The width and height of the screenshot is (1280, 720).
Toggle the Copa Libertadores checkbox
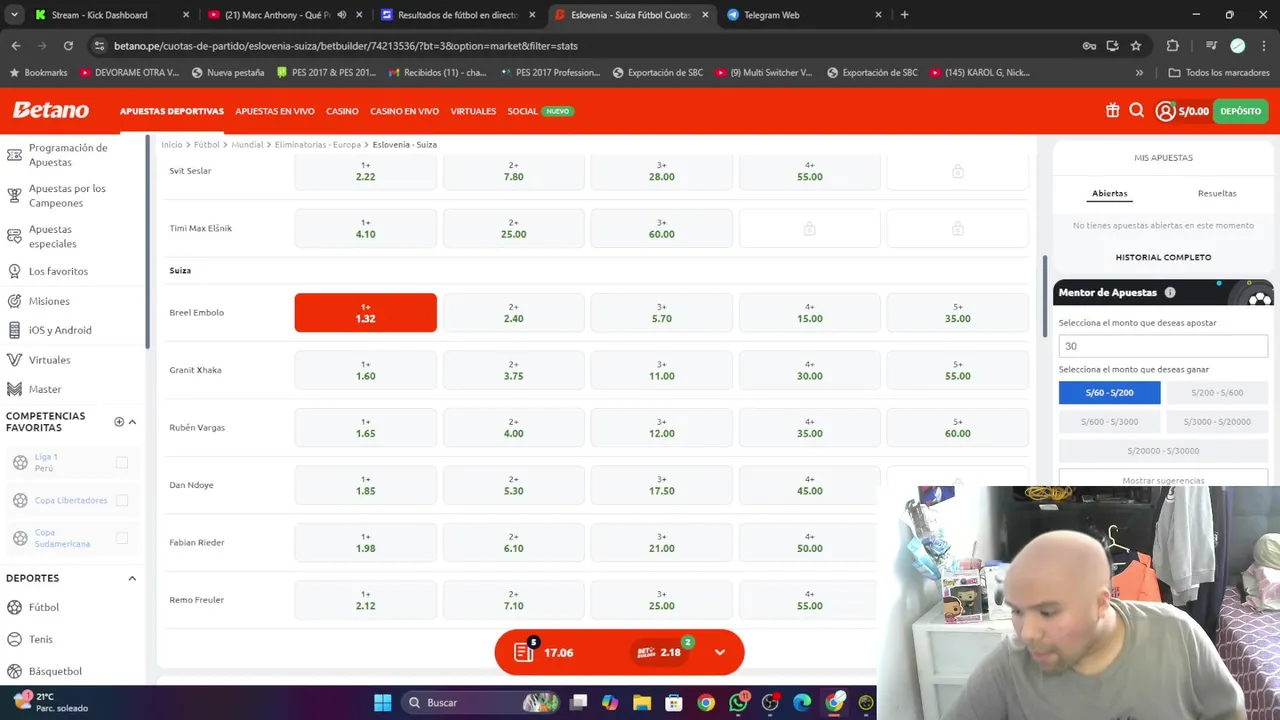[x=122, y=500]
